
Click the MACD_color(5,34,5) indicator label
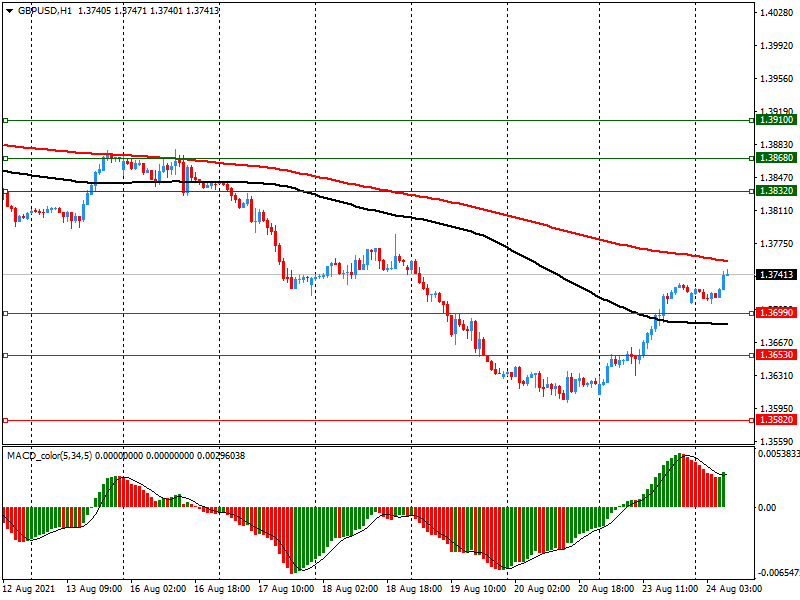coord(49,456)
